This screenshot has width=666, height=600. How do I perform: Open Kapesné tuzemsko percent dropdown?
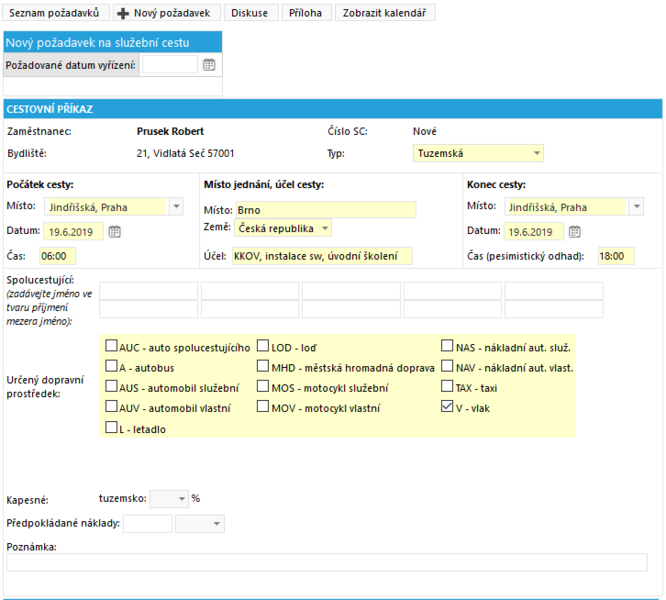169,499
